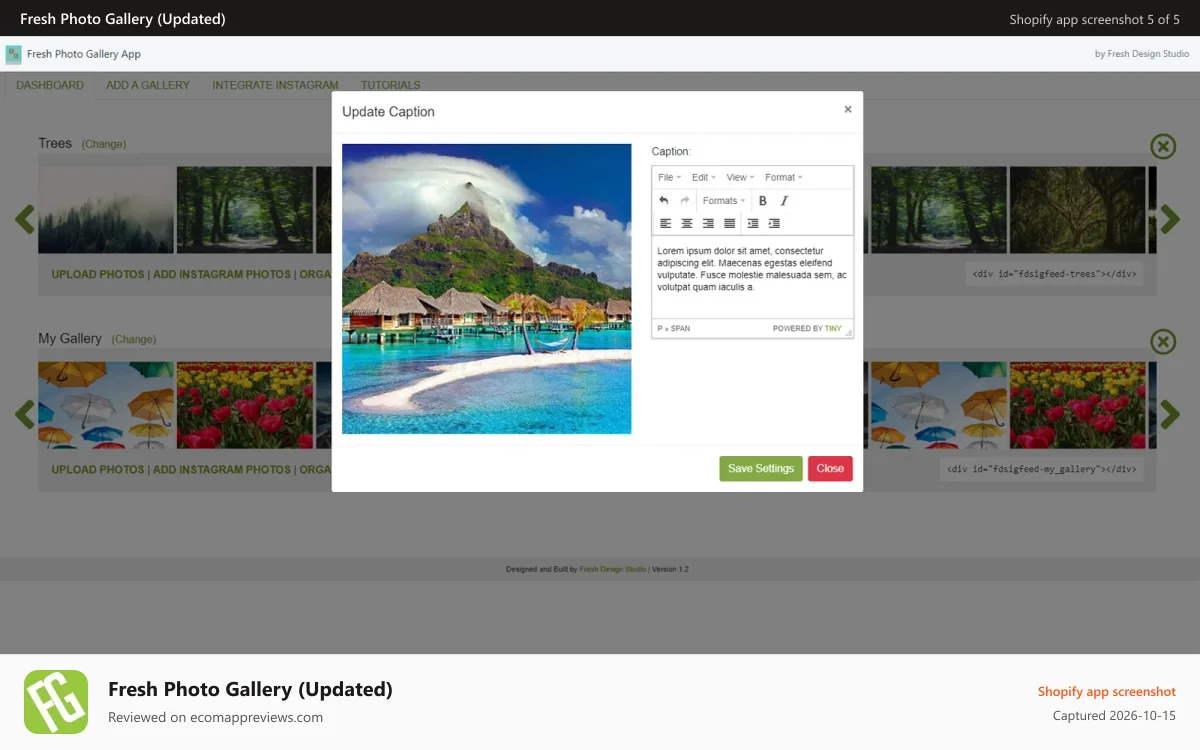This screenshot has height=750, width=1200.
Task: Expand the Formats dropdown
Action: coord(724,201)
